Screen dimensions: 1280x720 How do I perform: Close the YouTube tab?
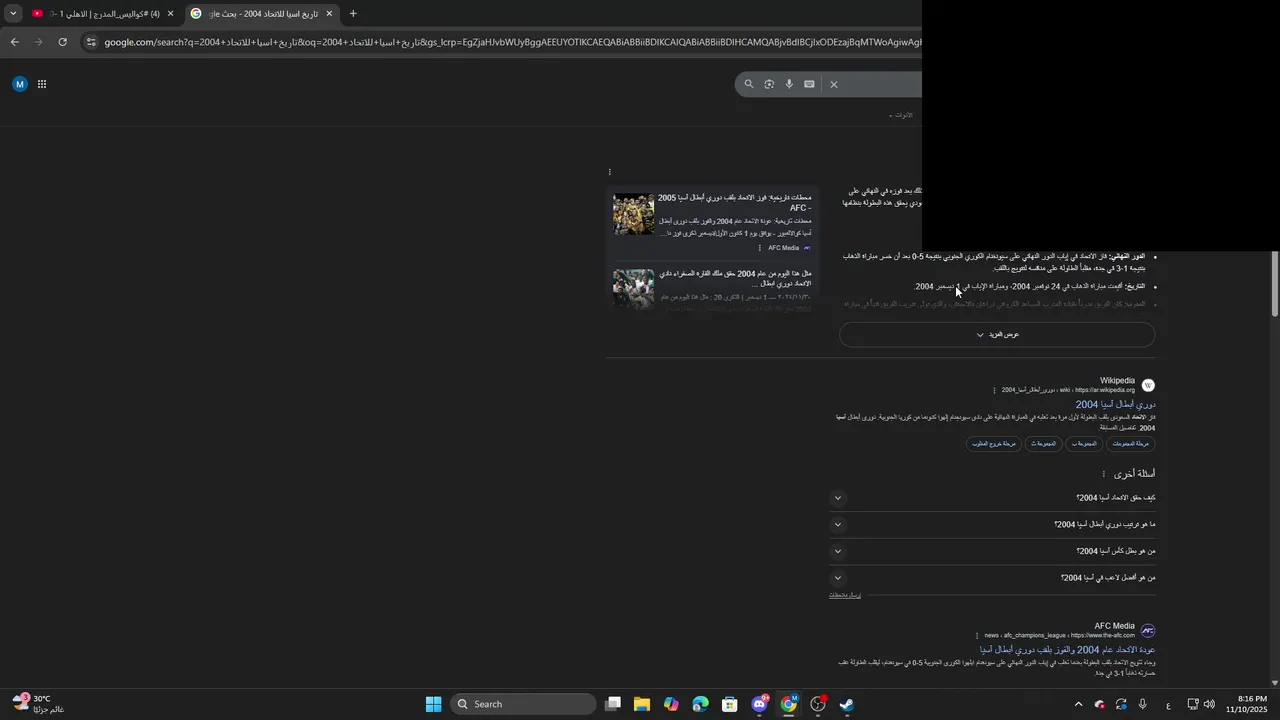[x=170, y=14]
